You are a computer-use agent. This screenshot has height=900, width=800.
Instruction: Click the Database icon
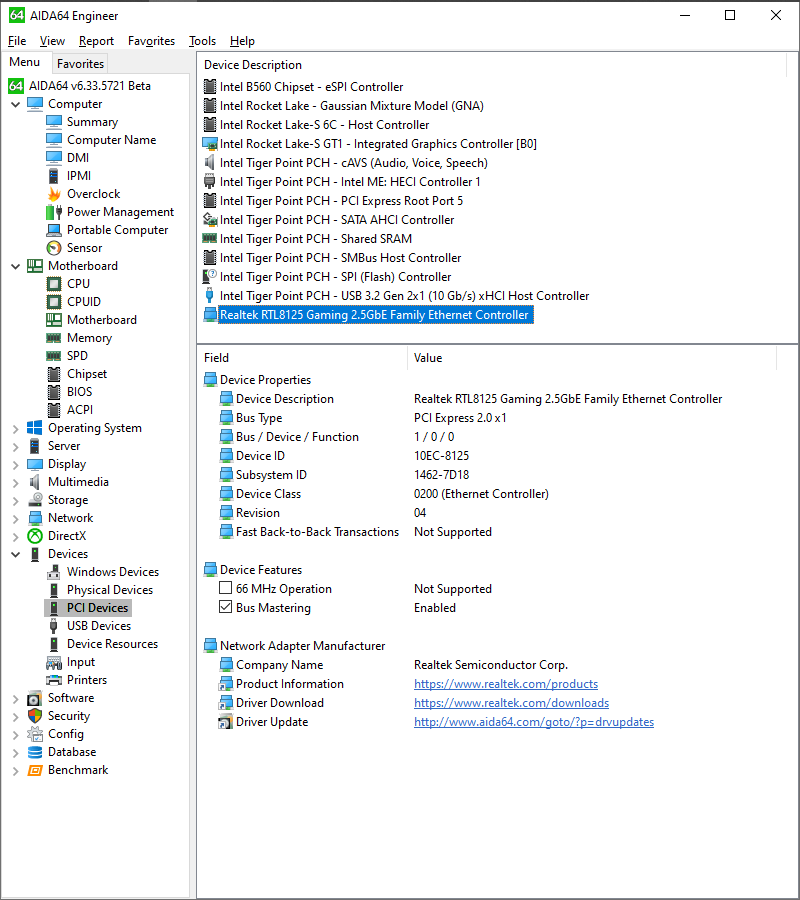point(35,752)
